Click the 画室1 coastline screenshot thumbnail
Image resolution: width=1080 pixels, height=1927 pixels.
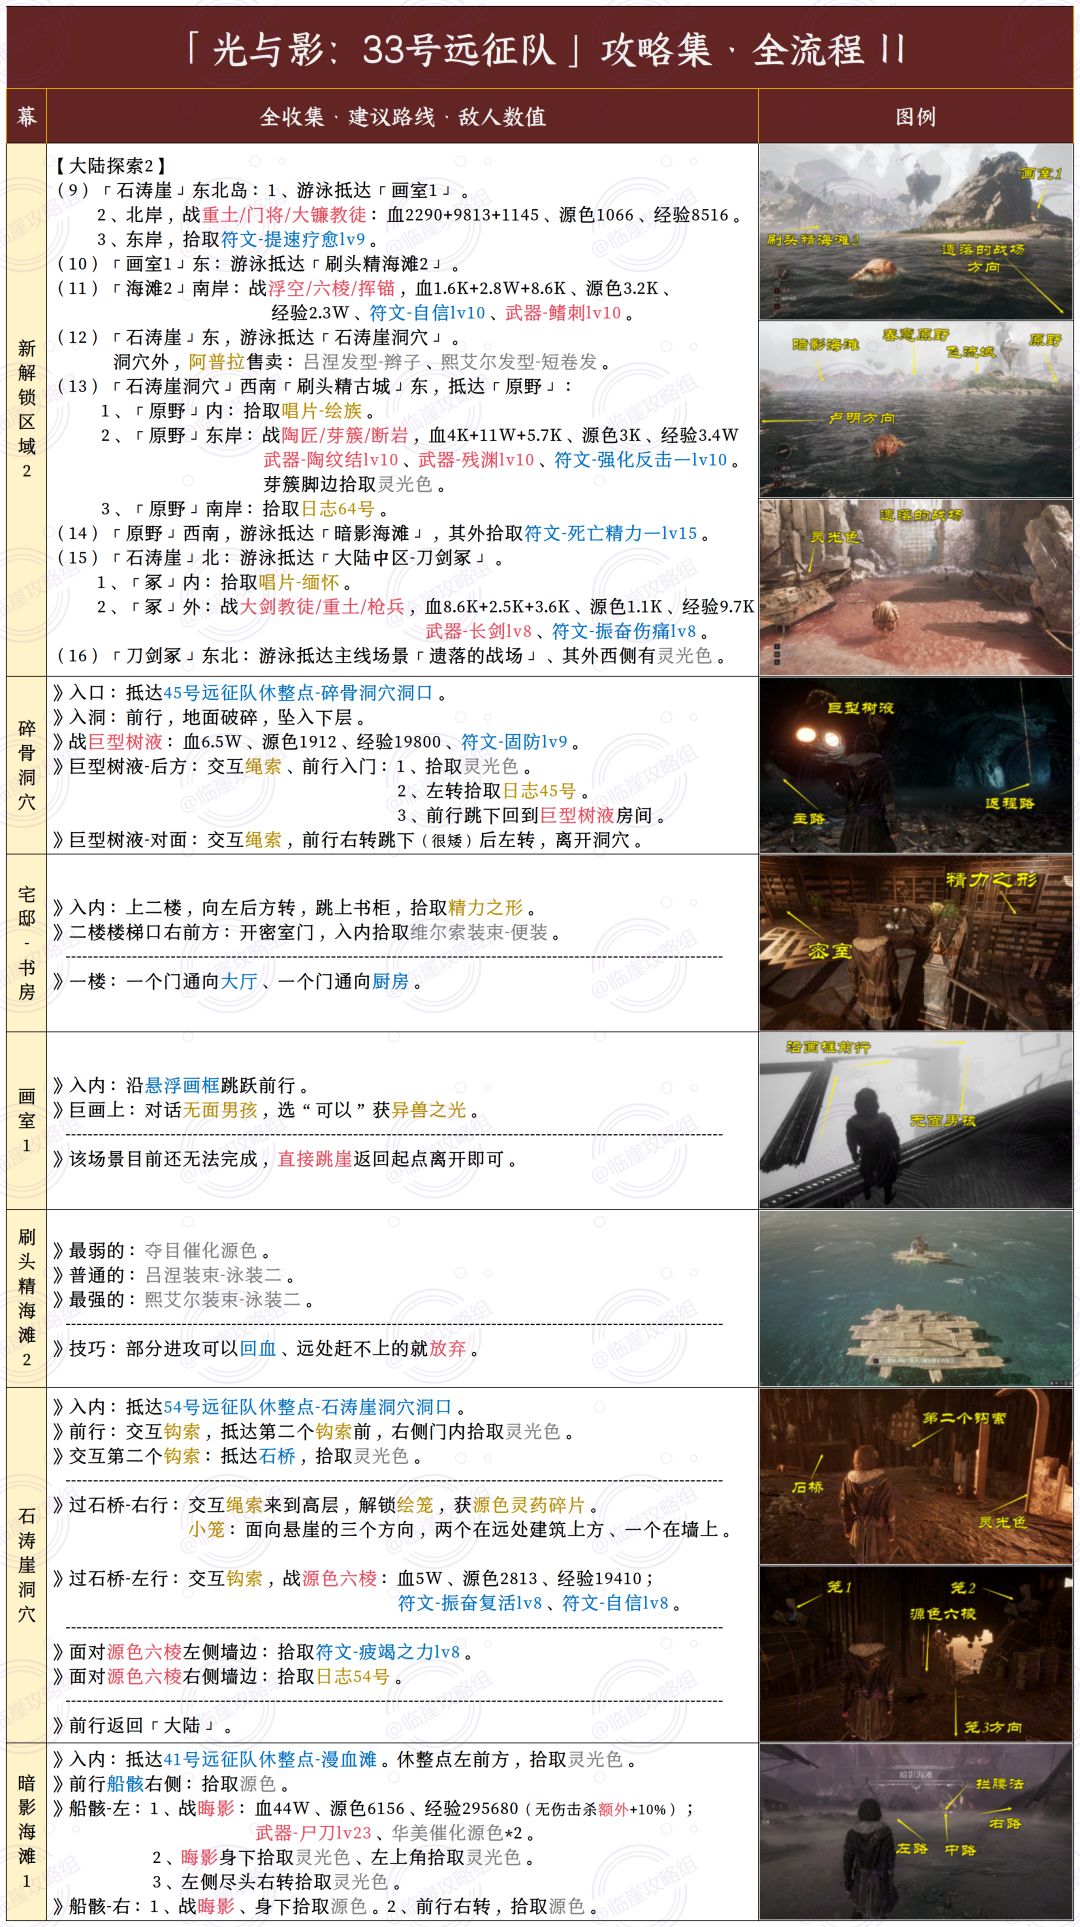pos(916,232)
